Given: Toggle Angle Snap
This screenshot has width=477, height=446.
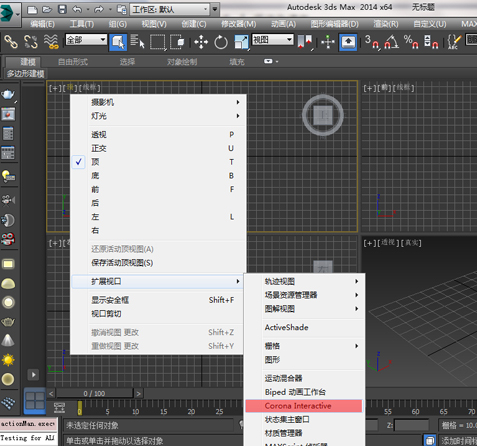Looking at the screenshot, I should 391,42.
